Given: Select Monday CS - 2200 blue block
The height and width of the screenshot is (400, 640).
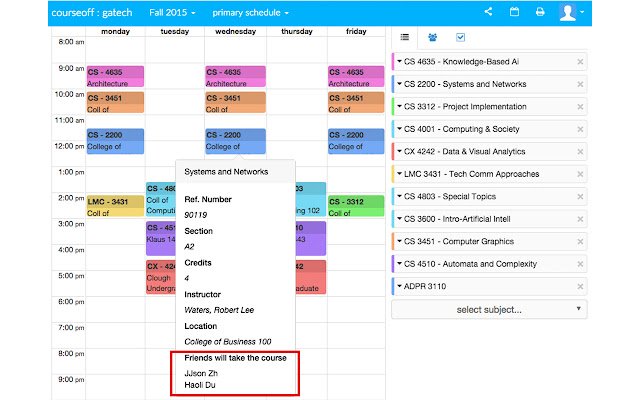Looking at the screenshot, I should coord(115,141).
